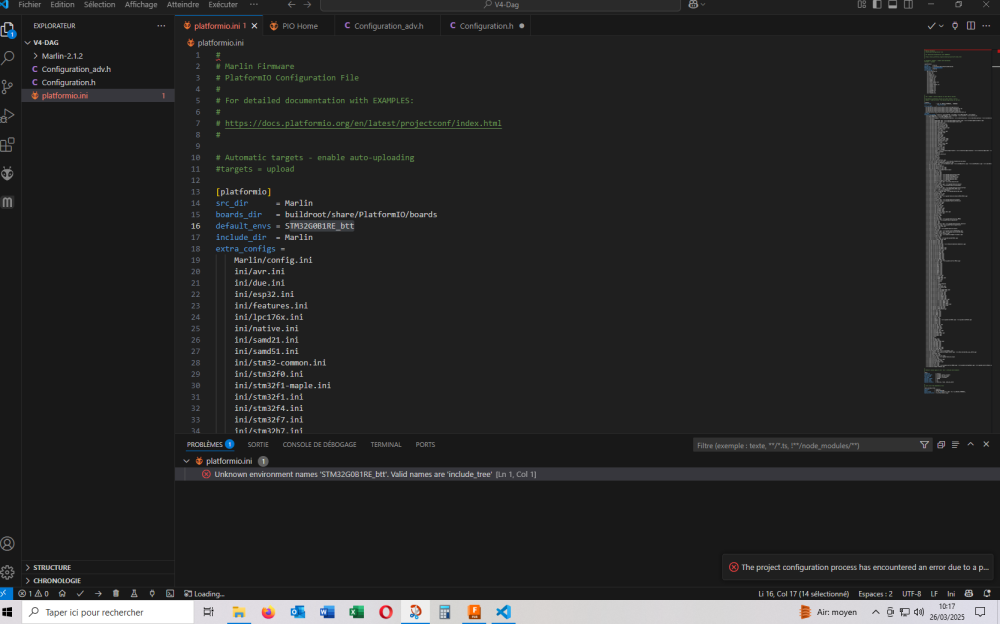
Task: Click the PlatformIO Serial Monitor plug icon
Action: click(152, 593)
